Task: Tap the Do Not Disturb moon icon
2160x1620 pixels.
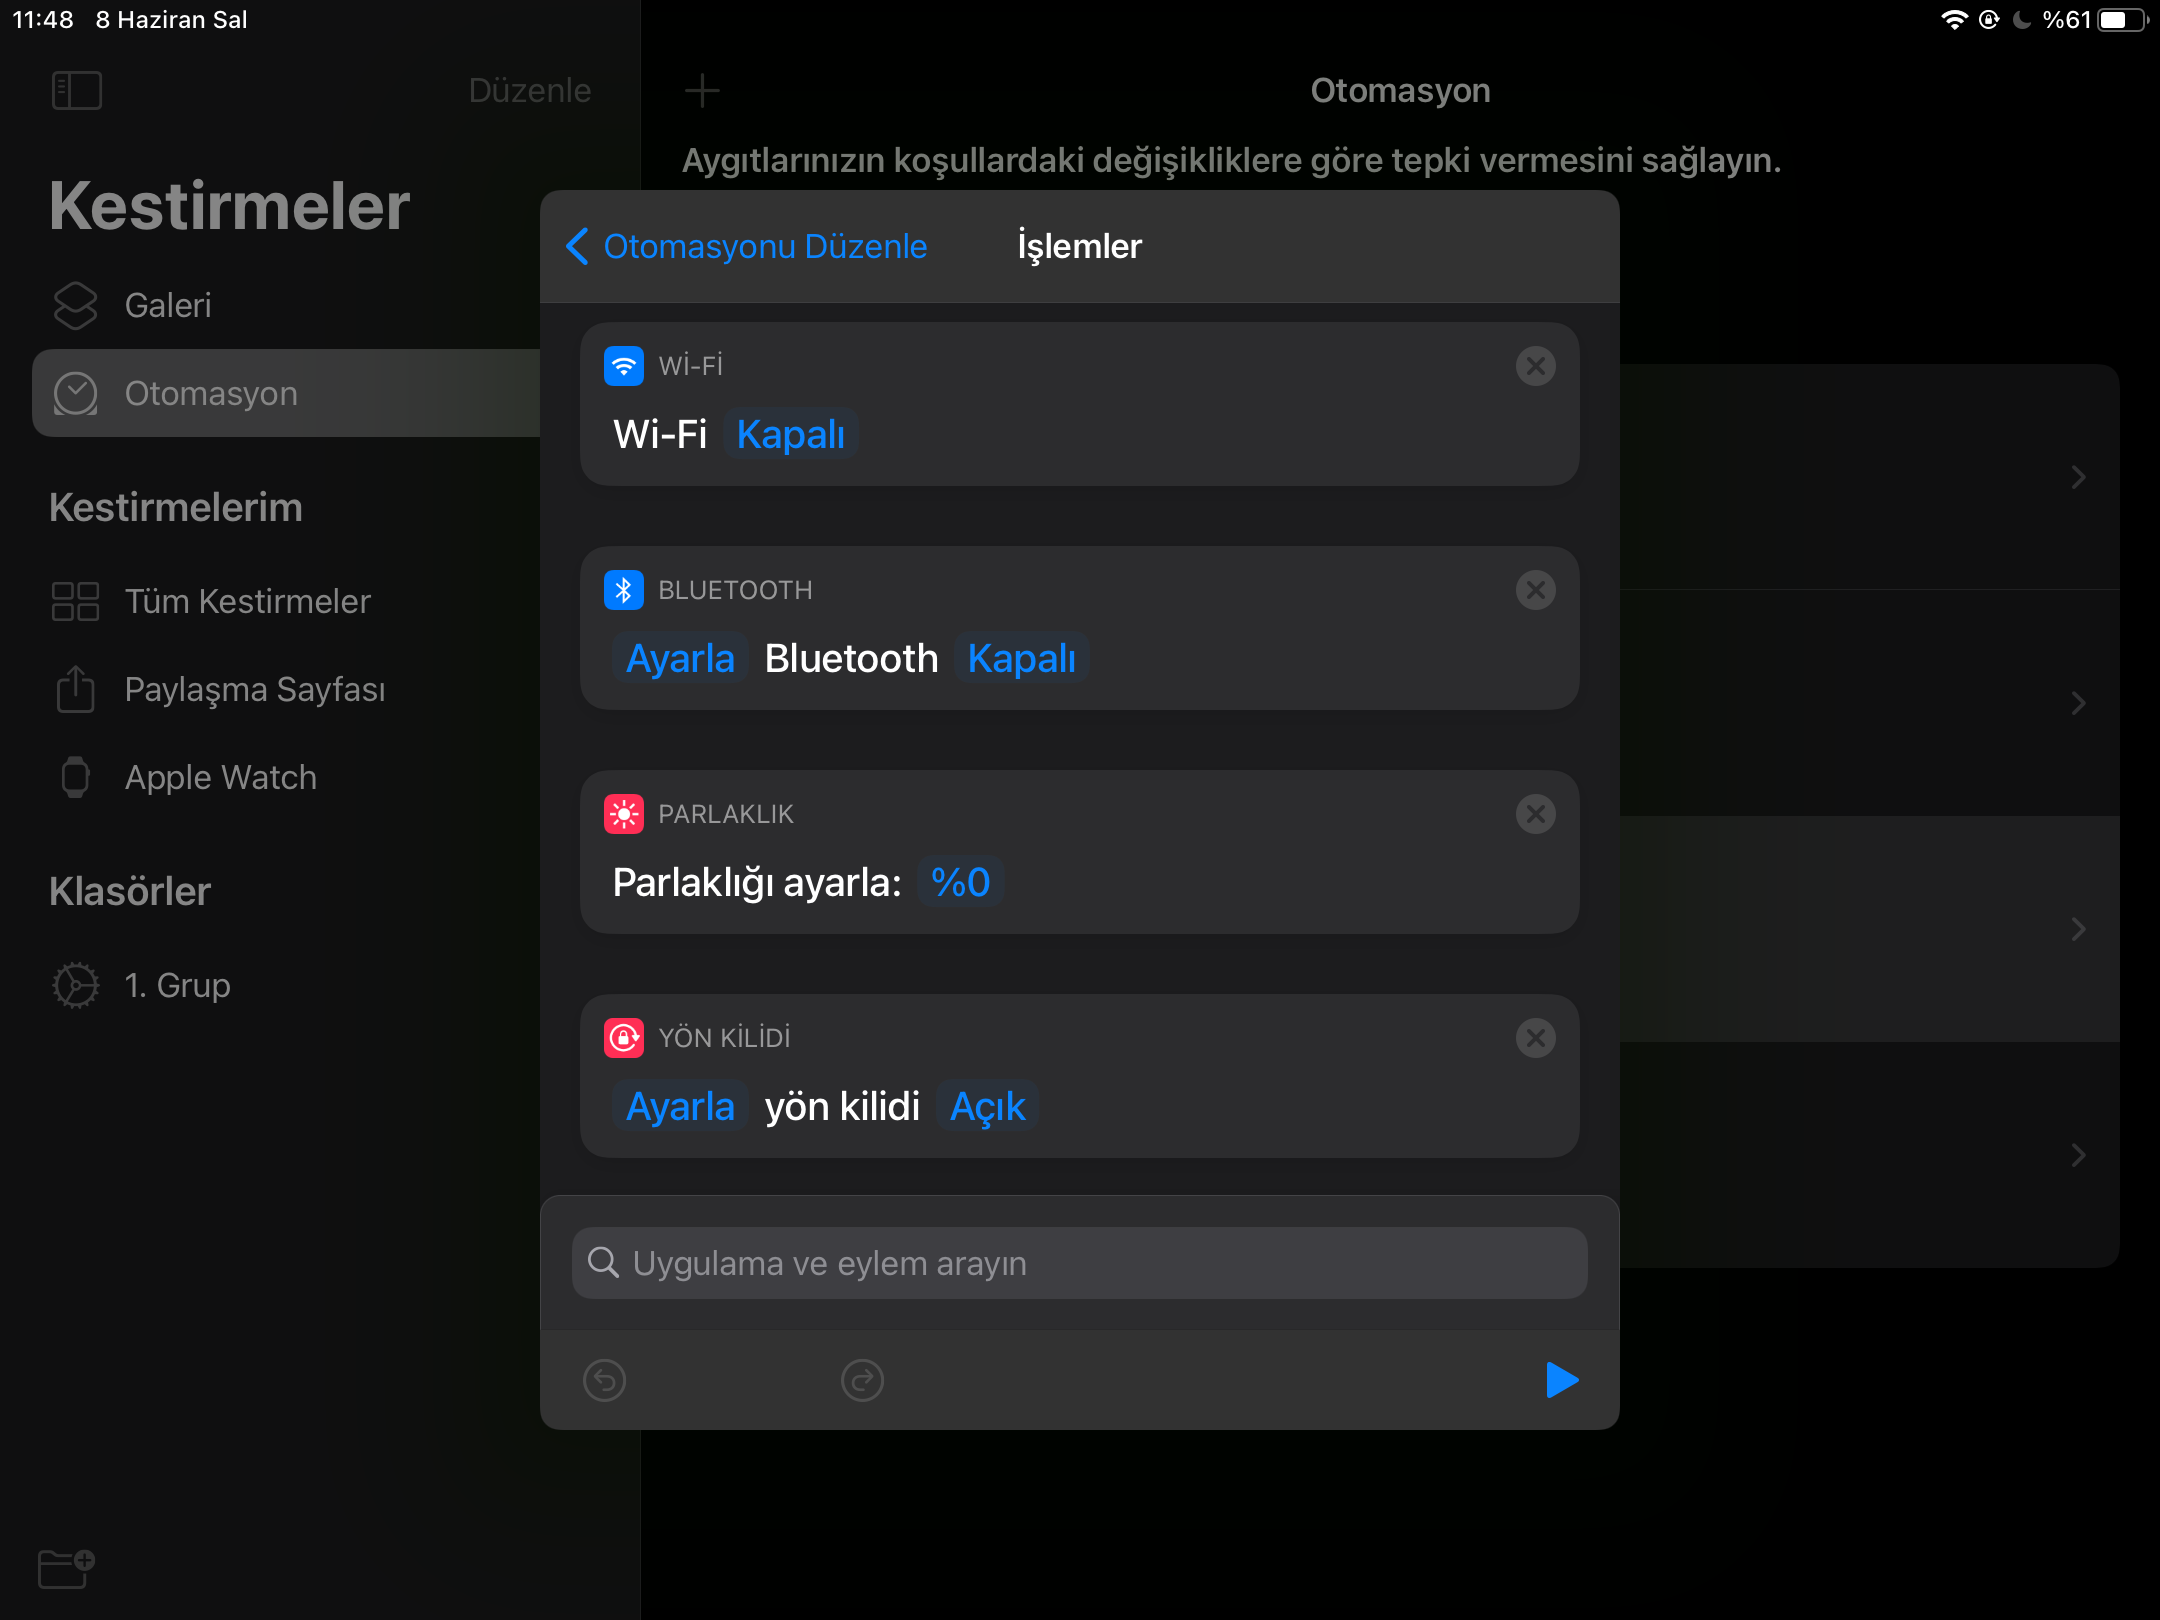Action: pos(2022,20)
